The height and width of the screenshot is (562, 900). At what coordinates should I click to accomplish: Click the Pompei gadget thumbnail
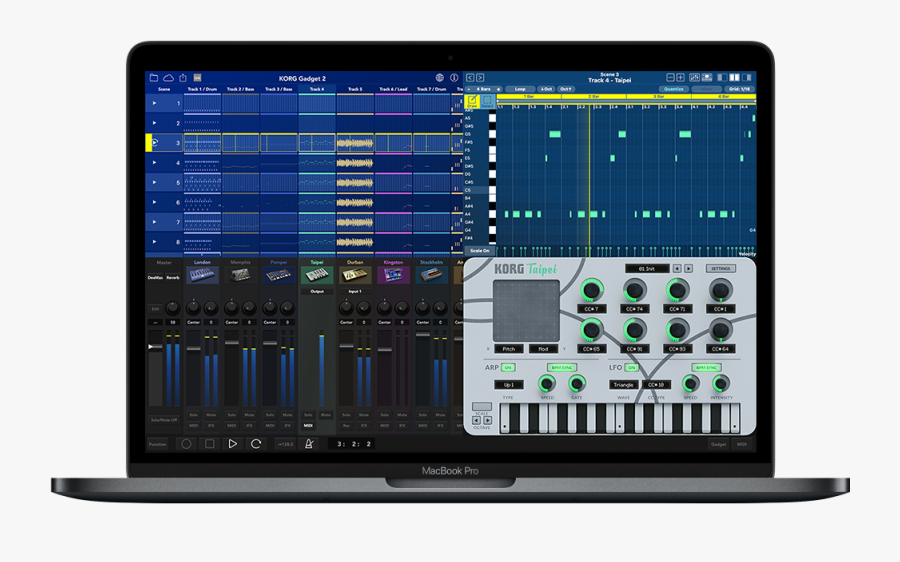click(x=278, y=276)
